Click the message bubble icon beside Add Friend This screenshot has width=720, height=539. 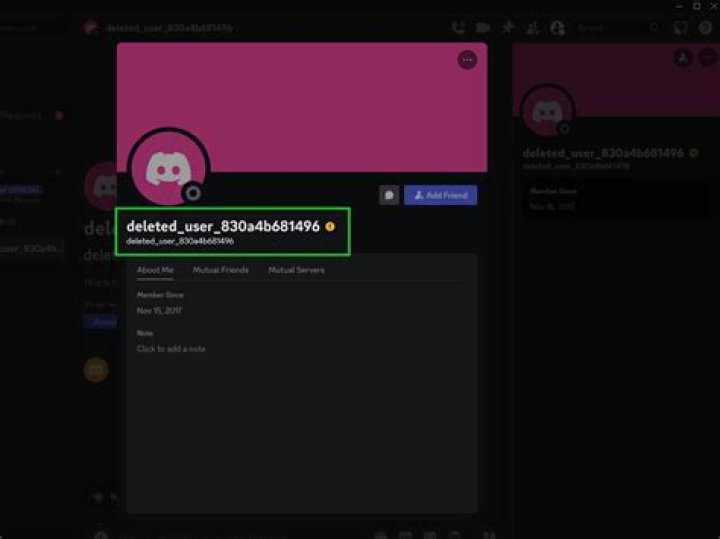389,195
